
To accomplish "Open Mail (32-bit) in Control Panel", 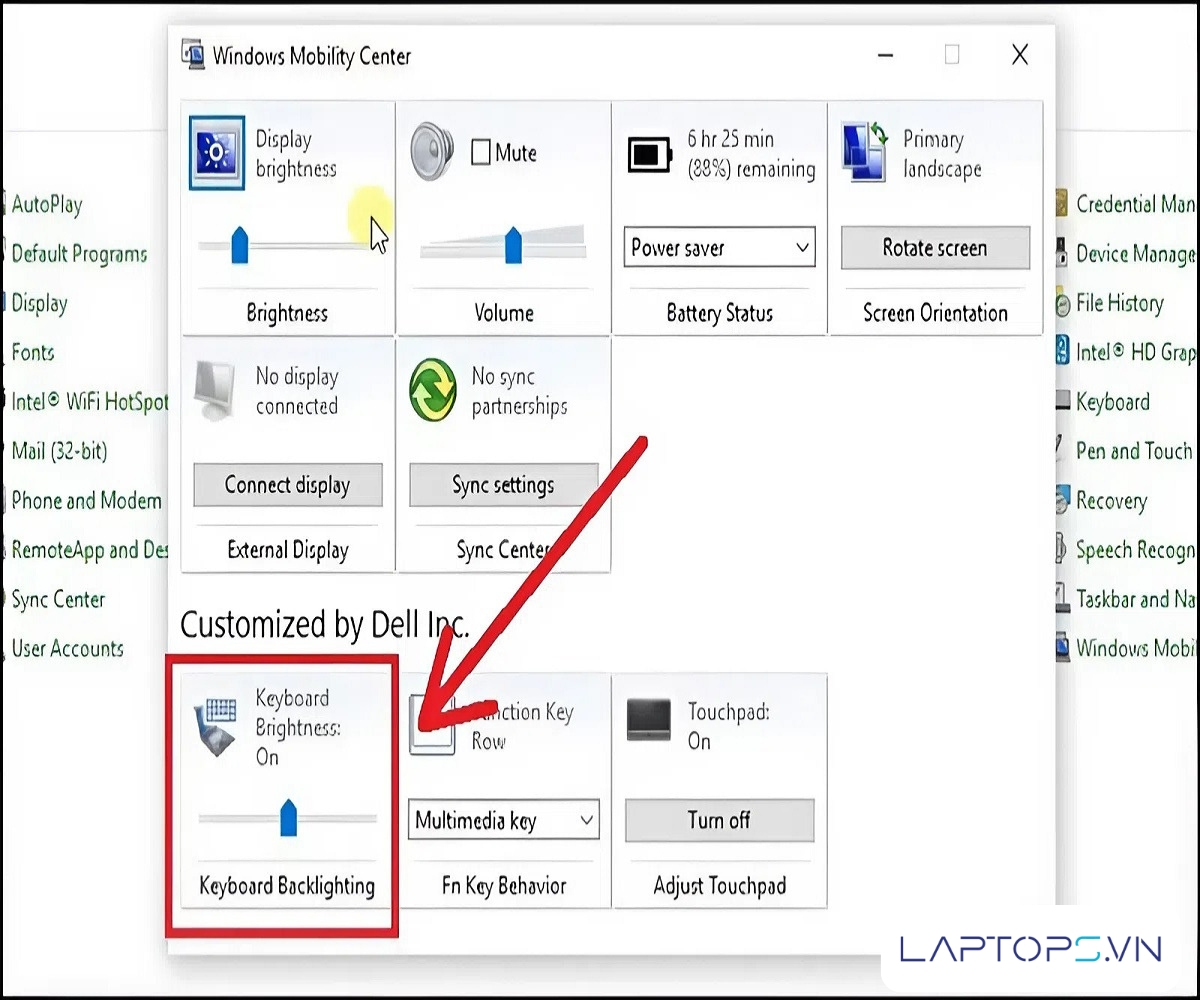I will [x=59, y=451].
